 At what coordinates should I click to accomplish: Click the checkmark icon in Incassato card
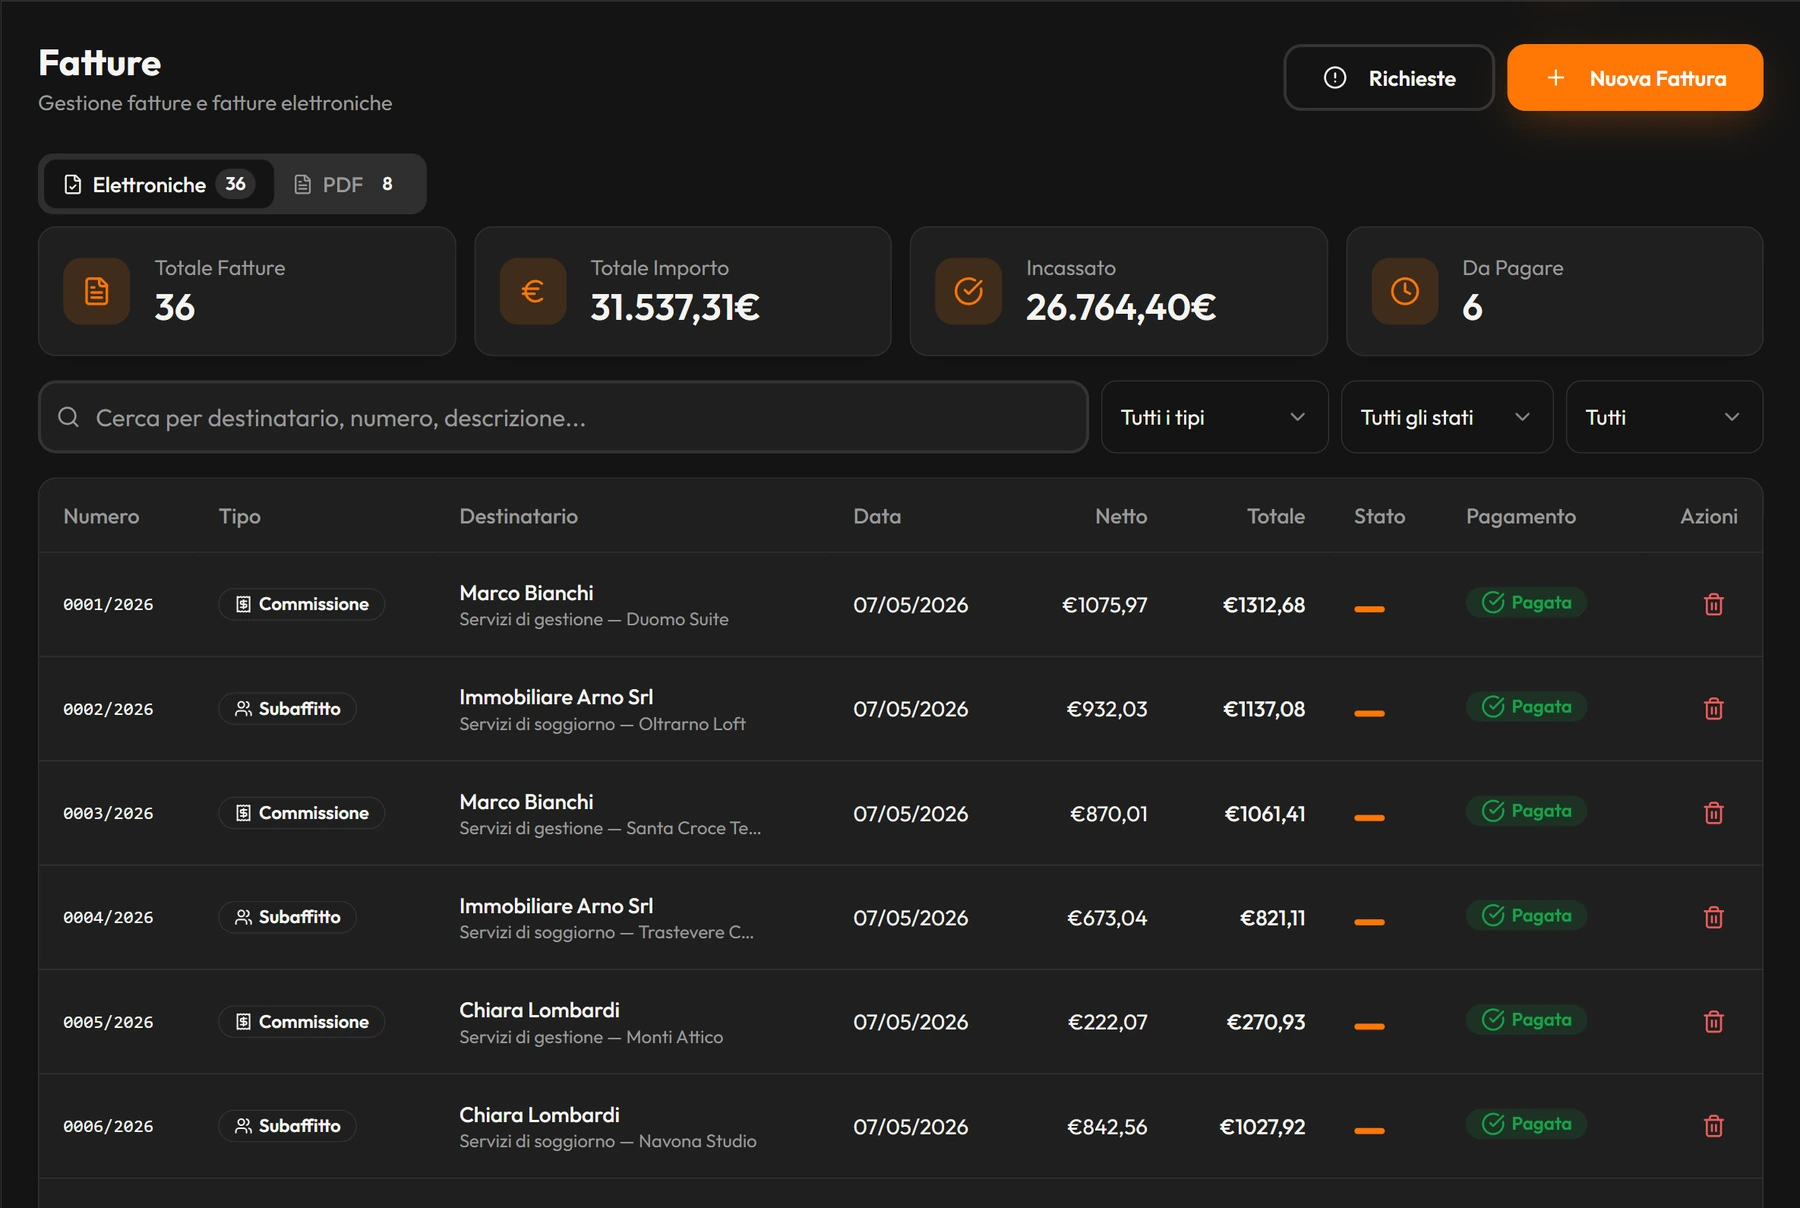click(x=969, y=291)
